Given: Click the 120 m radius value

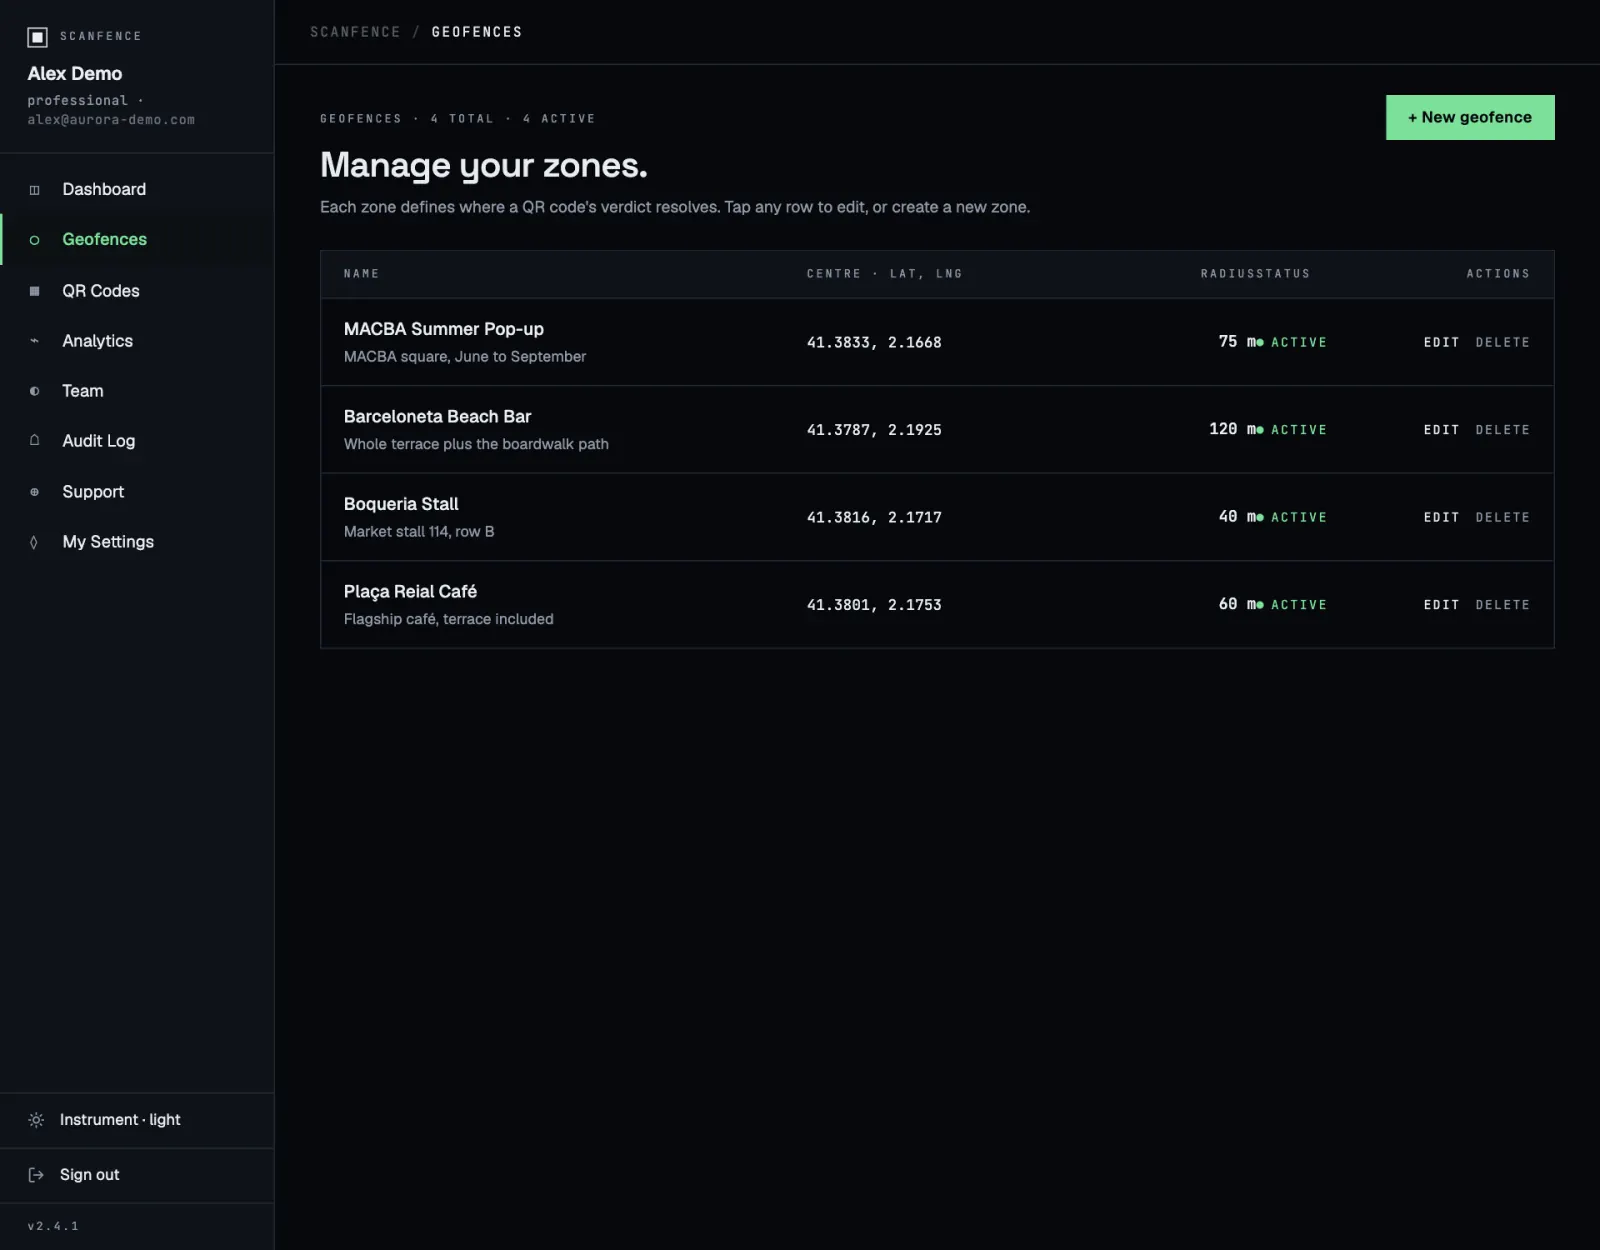Looking at the screenshot, I should coord(1232,429).
